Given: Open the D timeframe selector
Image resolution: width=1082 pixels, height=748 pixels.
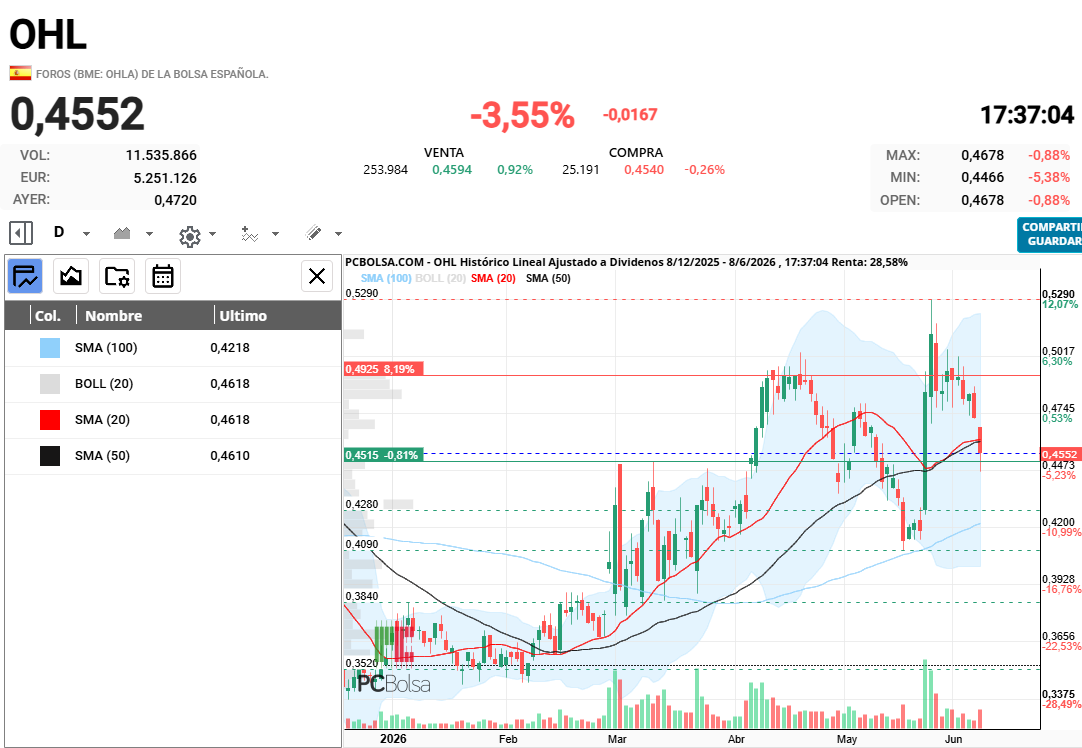Looking at the screenshot, I should (x=59, y=233).
